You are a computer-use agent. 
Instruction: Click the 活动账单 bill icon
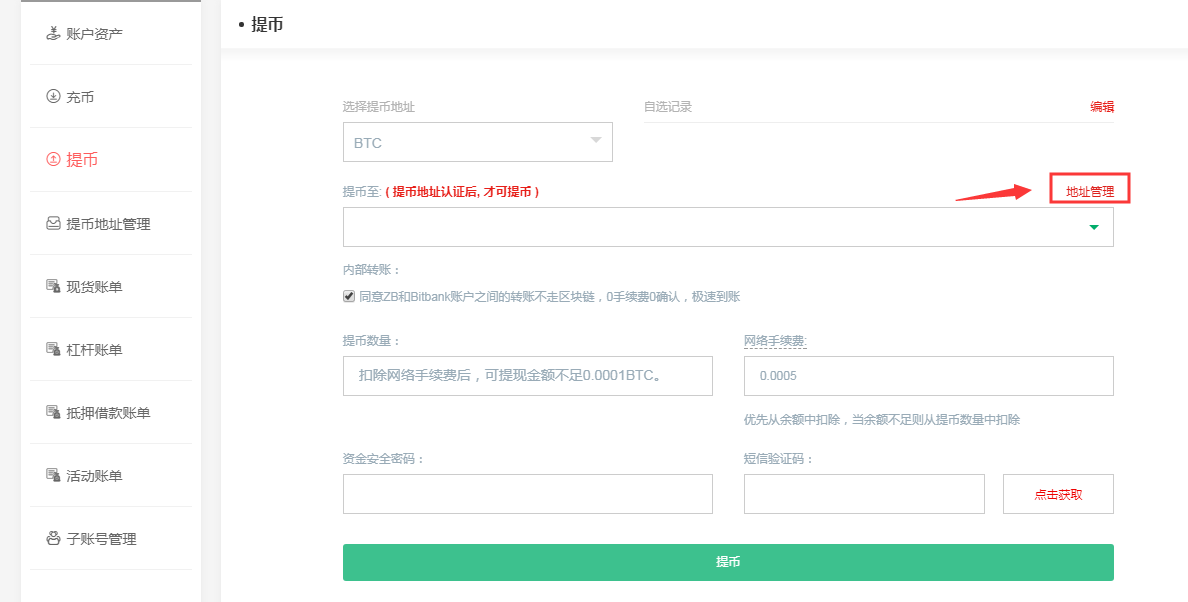coord(51,475)
